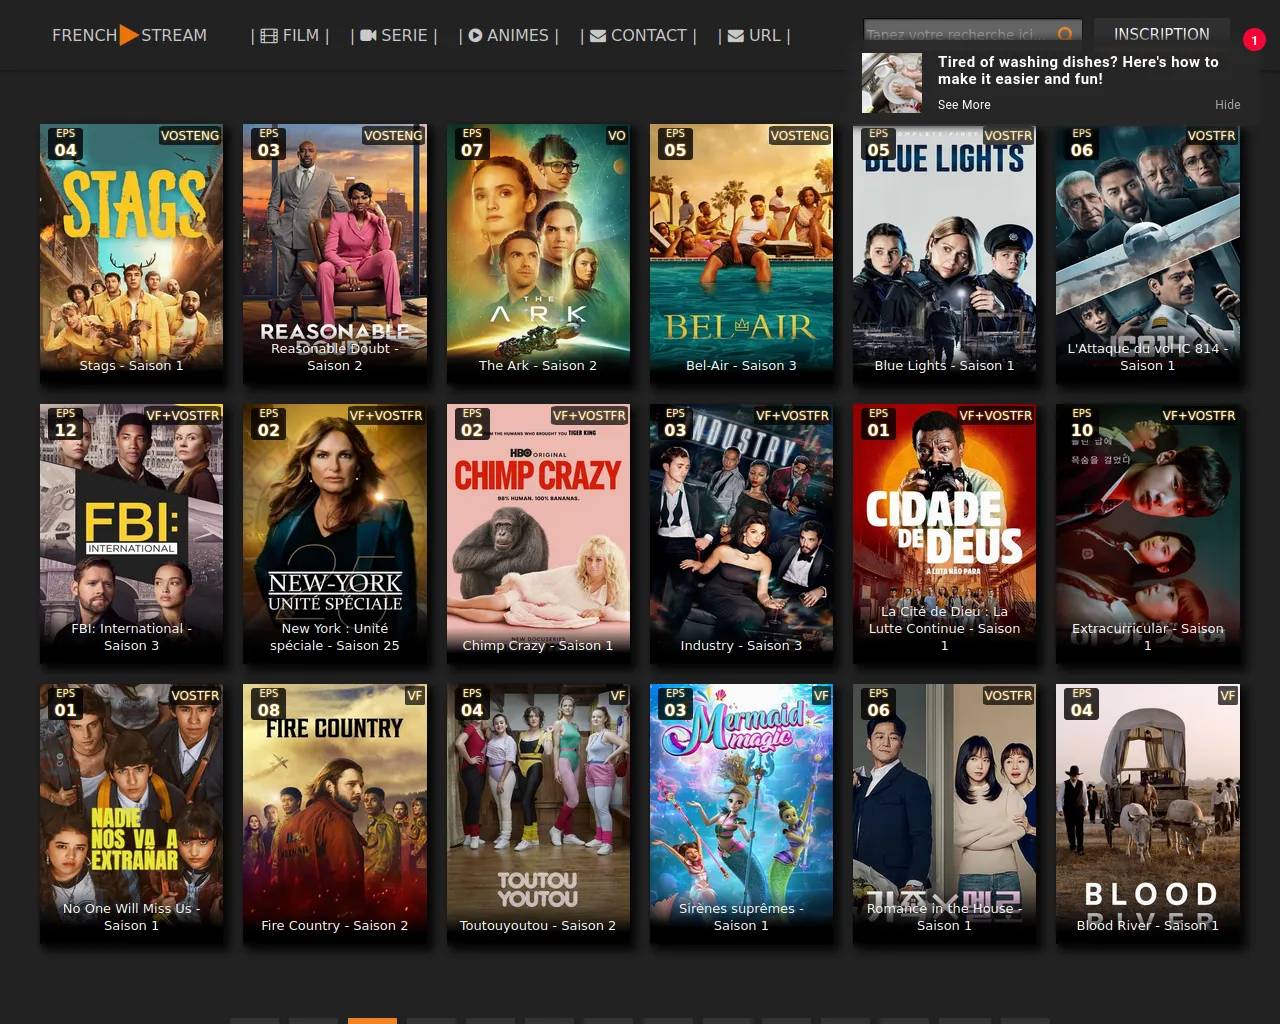
Task: Click See More on the dishes ad
Action: (x=964, y=105)
